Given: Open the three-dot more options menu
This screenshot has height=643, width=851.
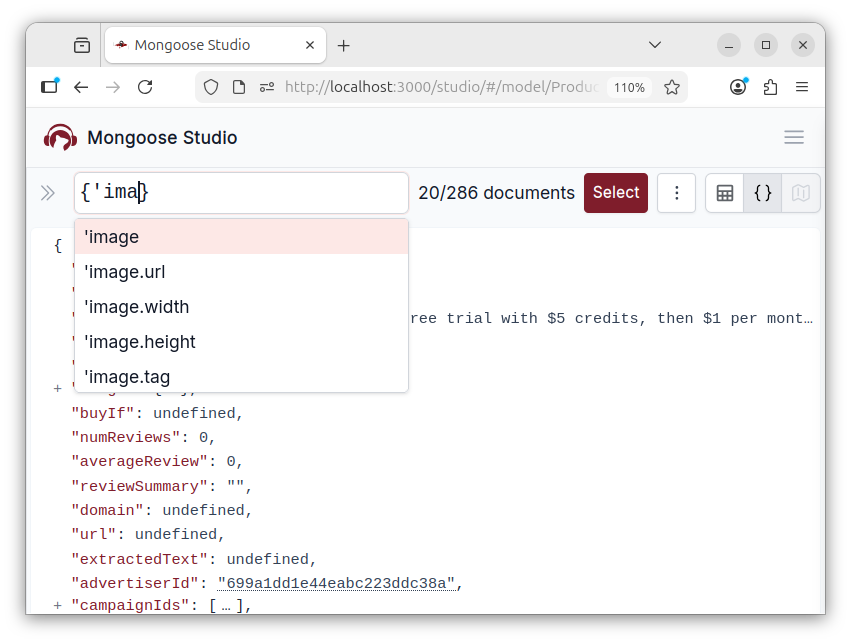Looking at the screenshot, I should pos(676,193).
